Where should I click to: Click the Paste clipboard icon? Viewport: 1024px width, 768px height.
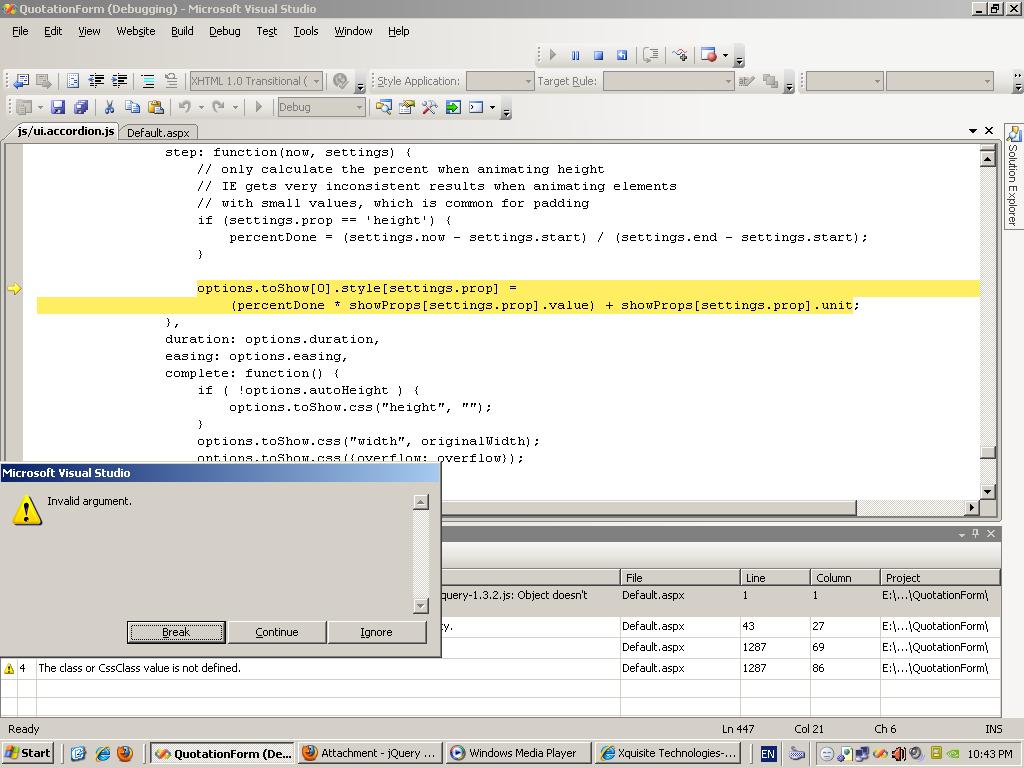point(155,107)
